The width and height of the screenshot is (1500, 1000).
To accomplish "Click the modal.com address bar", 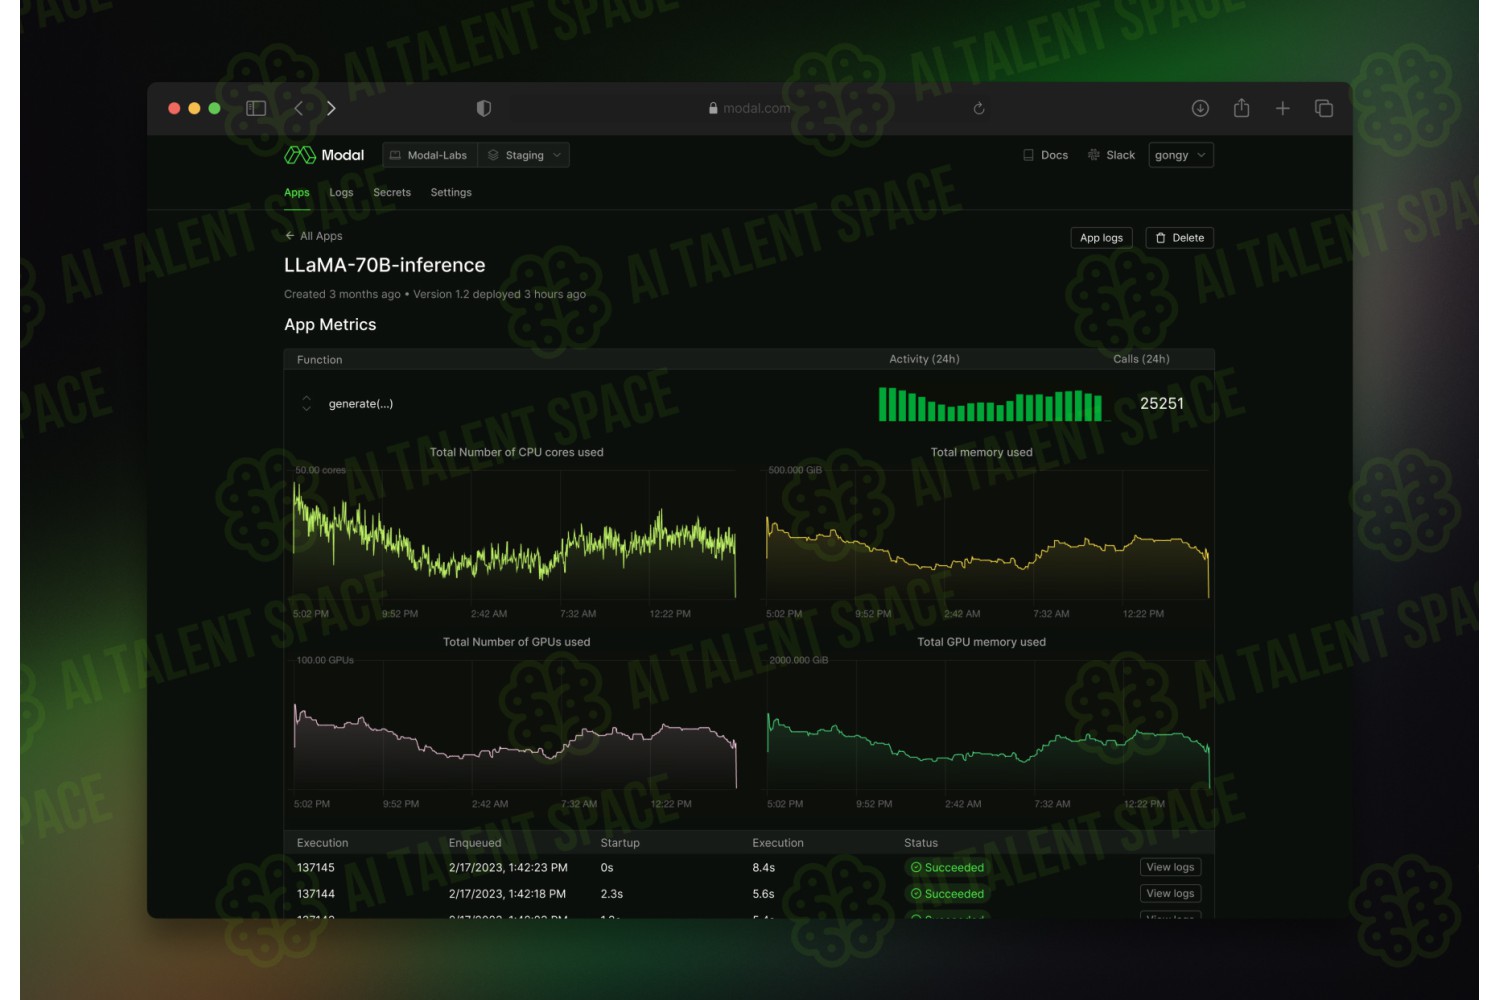I will click(x=749, y=108).
